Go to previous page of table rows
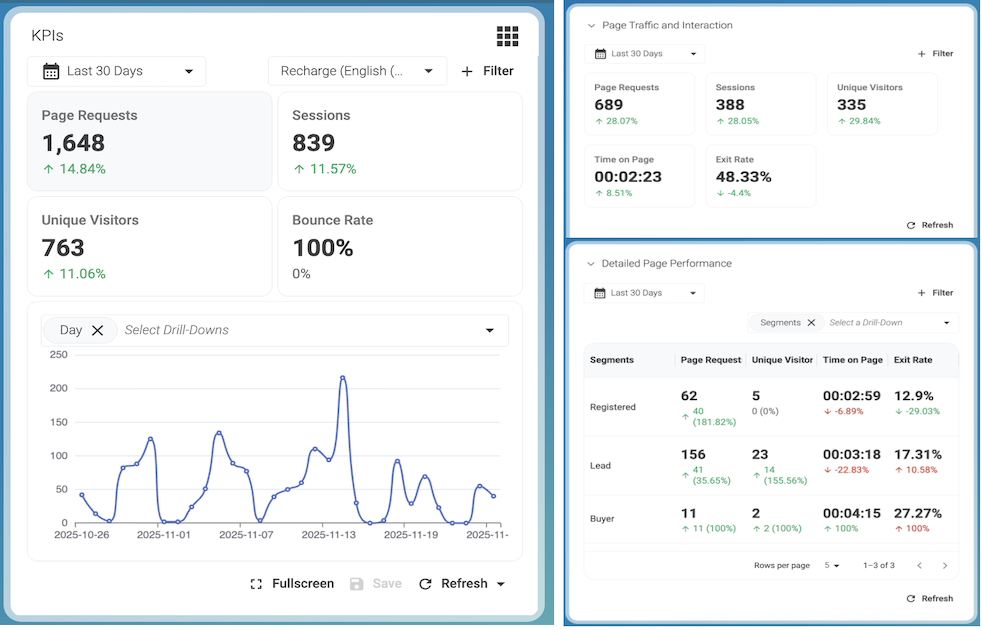Viewport: 982px width, 630px height. tap(919, 566)
